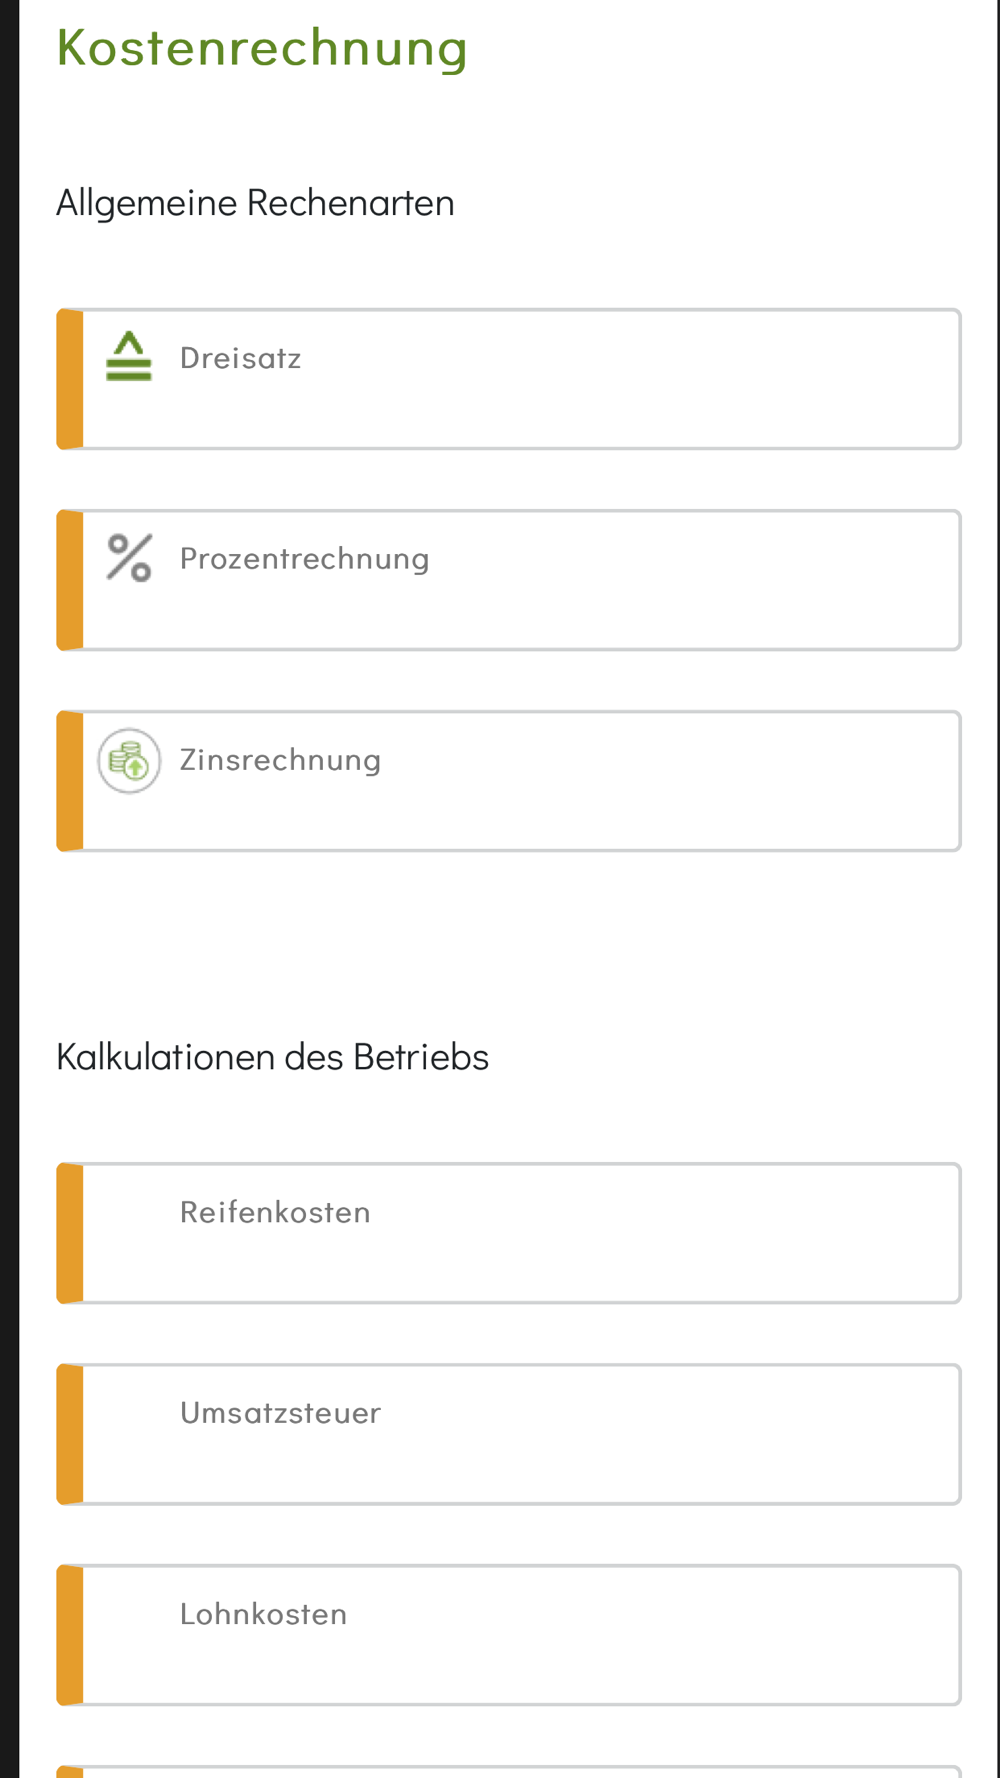The width and height of the screenshot is (1000, 1778).
Task: Tap the orange bar on Umsatzsteuer card
Action: click(70, 1434)
